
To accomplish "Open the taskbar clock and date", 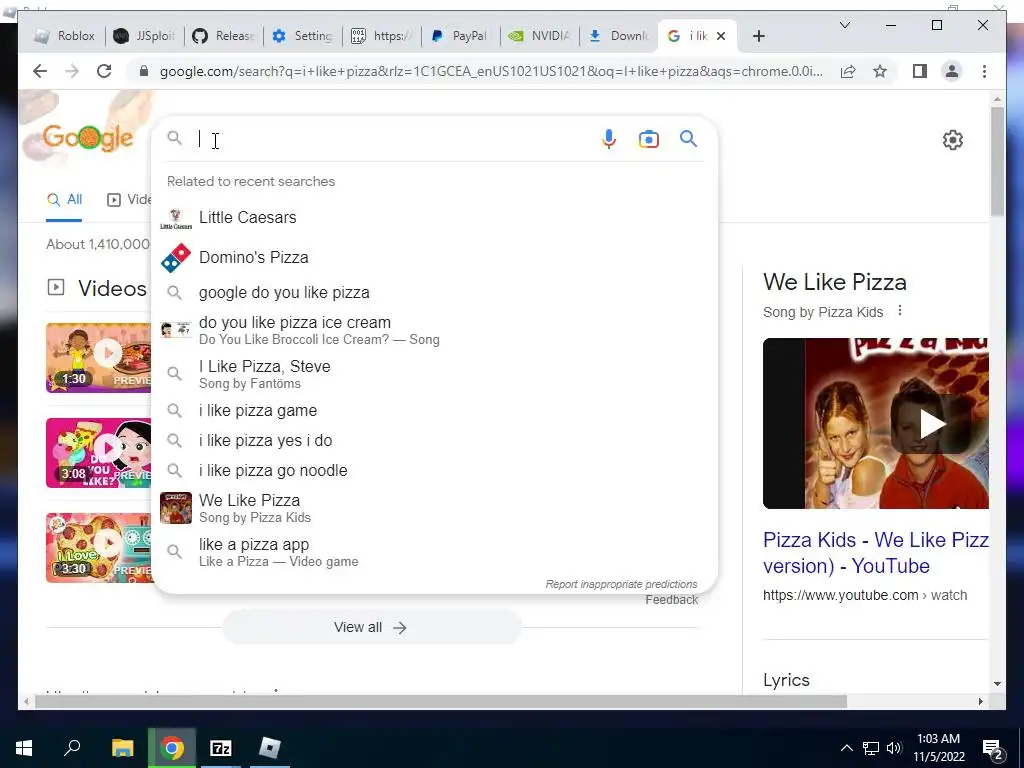I will pyautogui.click(x=938, y=748).
